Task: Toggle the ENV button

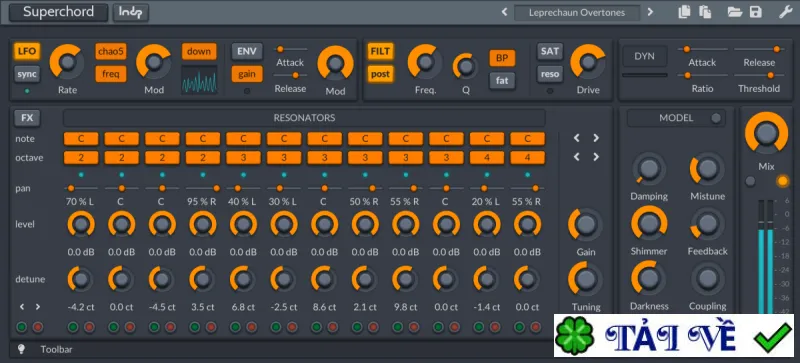Action: click(x=247, y=52)
